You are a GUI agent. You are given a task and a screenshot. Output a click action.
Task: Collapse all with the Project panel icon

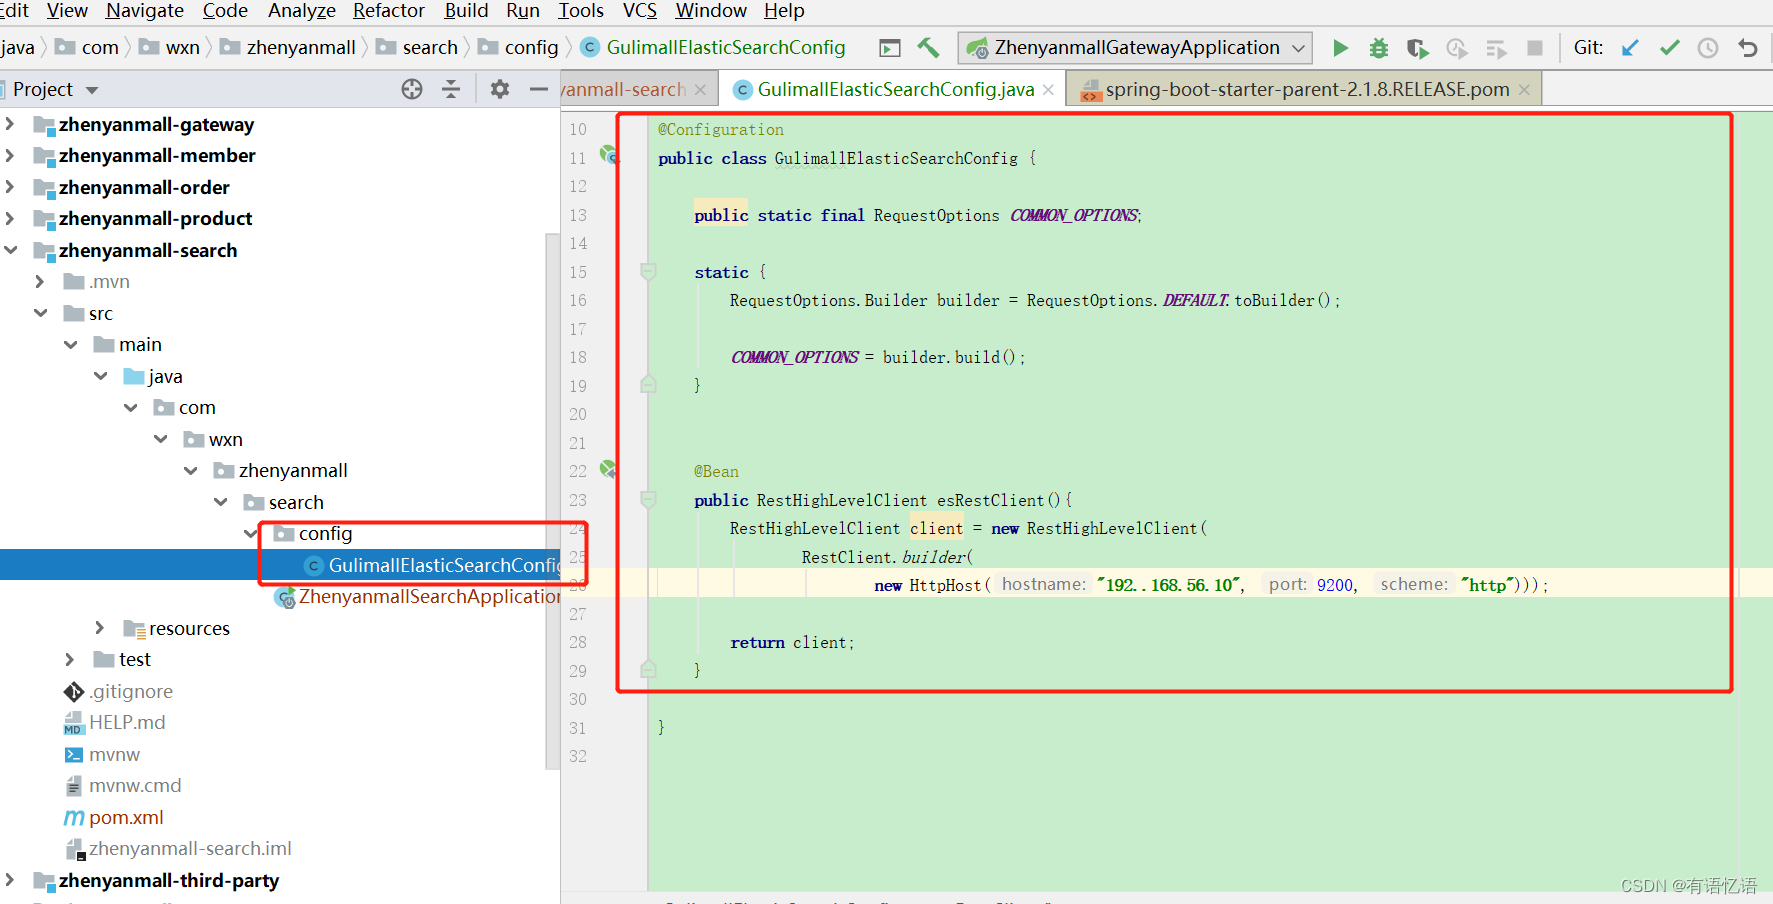pyautogui.click(x=451, y=89)
